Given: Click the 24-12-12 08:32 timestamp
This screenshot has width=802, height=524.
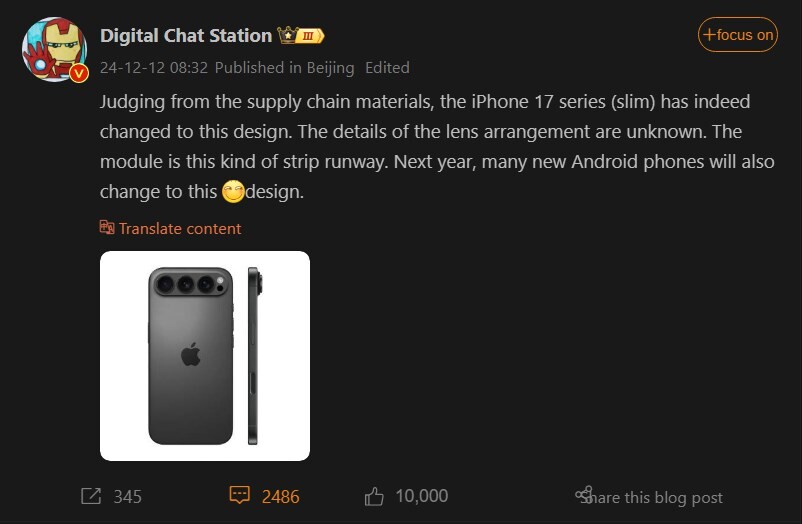Looking at the screenshot, I should point(154,68).
